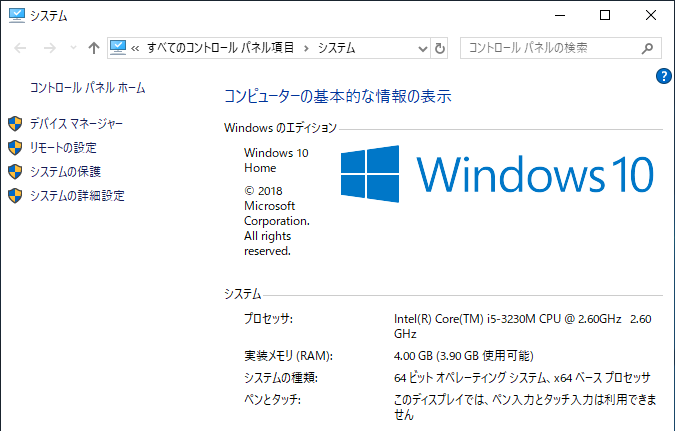Click the Back navigation arrow
Viewport: 675px width, 431px height.
(x=20, y=48)
